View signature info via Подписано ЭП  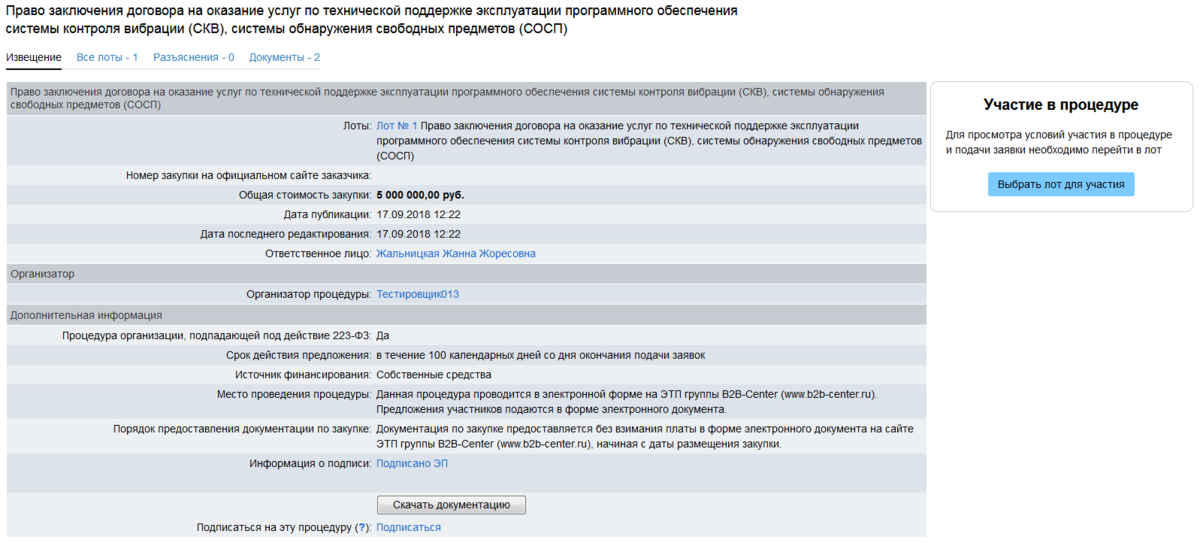coord(411,464)
